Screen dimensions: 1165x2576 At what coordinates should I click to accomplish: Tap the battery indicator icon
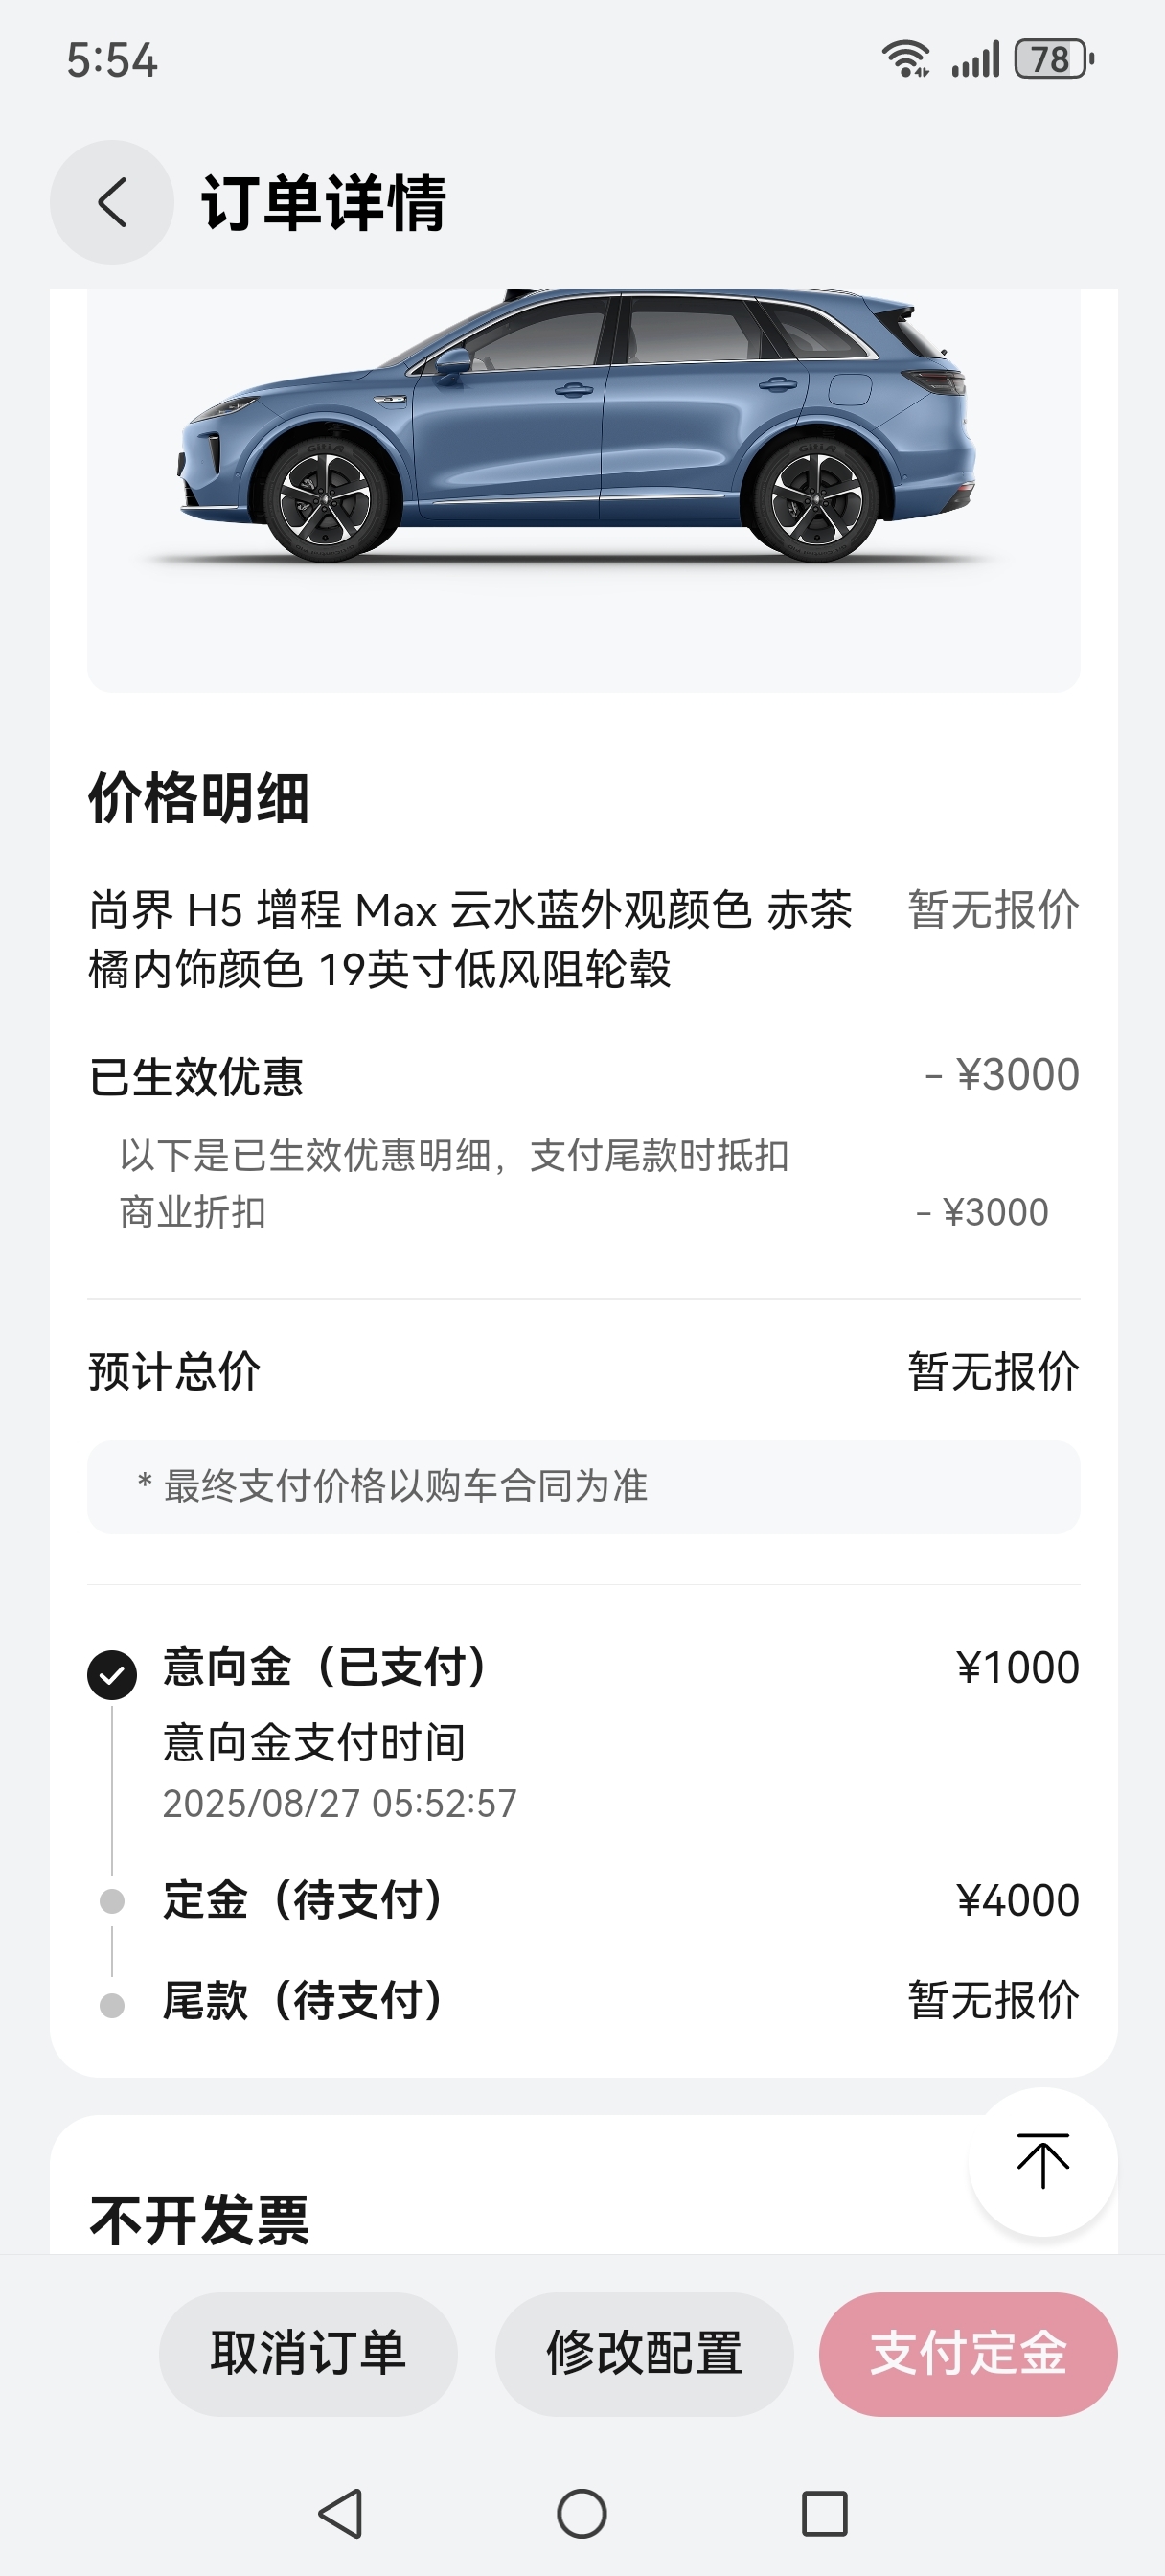coord(1054,59)
